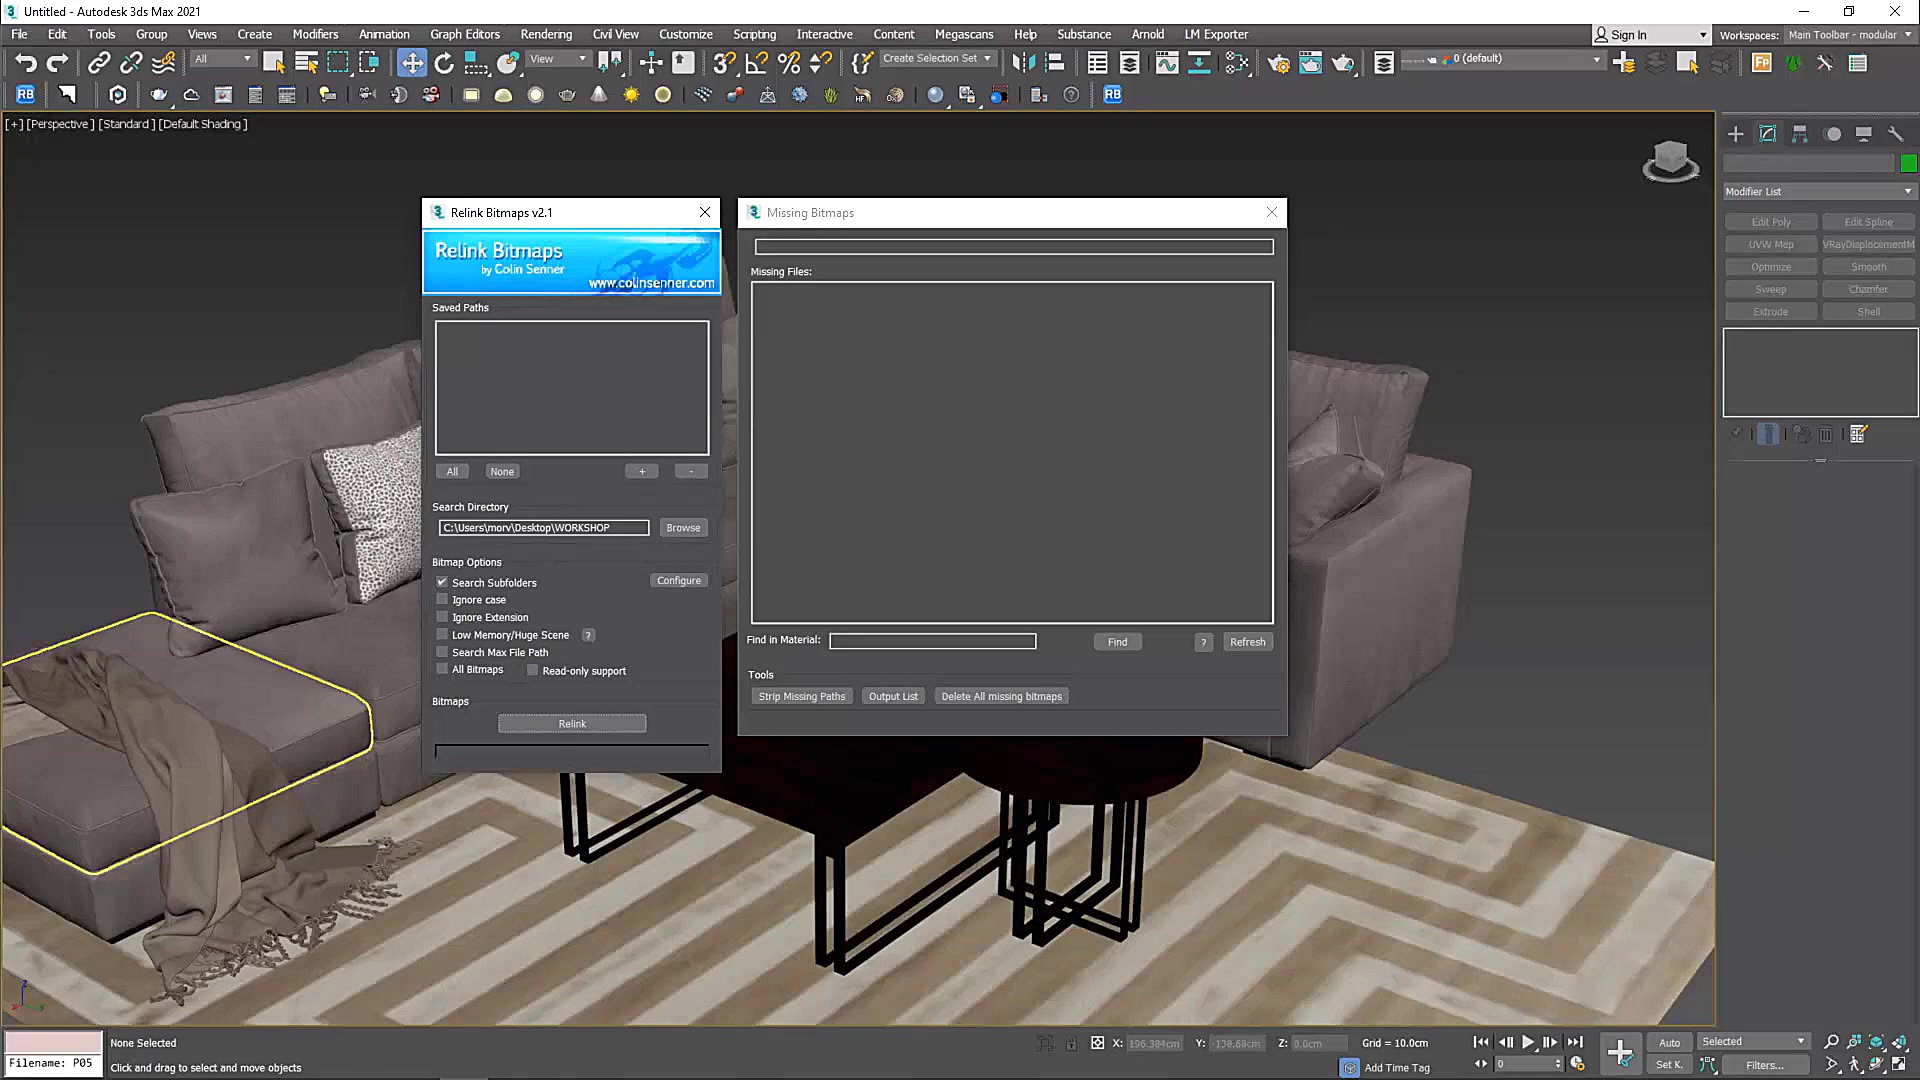Click the green object color swatch
Screen dimensions: 1920x1080
(1908, 164)
